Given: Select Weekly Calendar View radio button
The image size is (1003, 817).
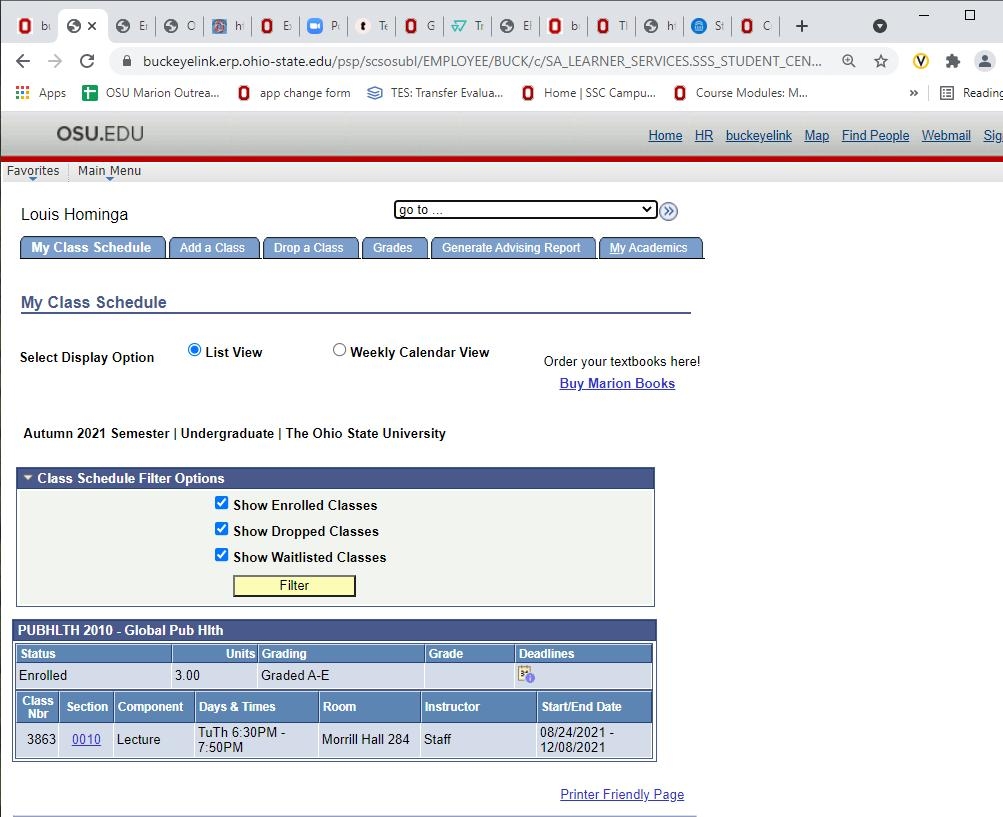Looking at the screenshot, I should tap(340, 350).
